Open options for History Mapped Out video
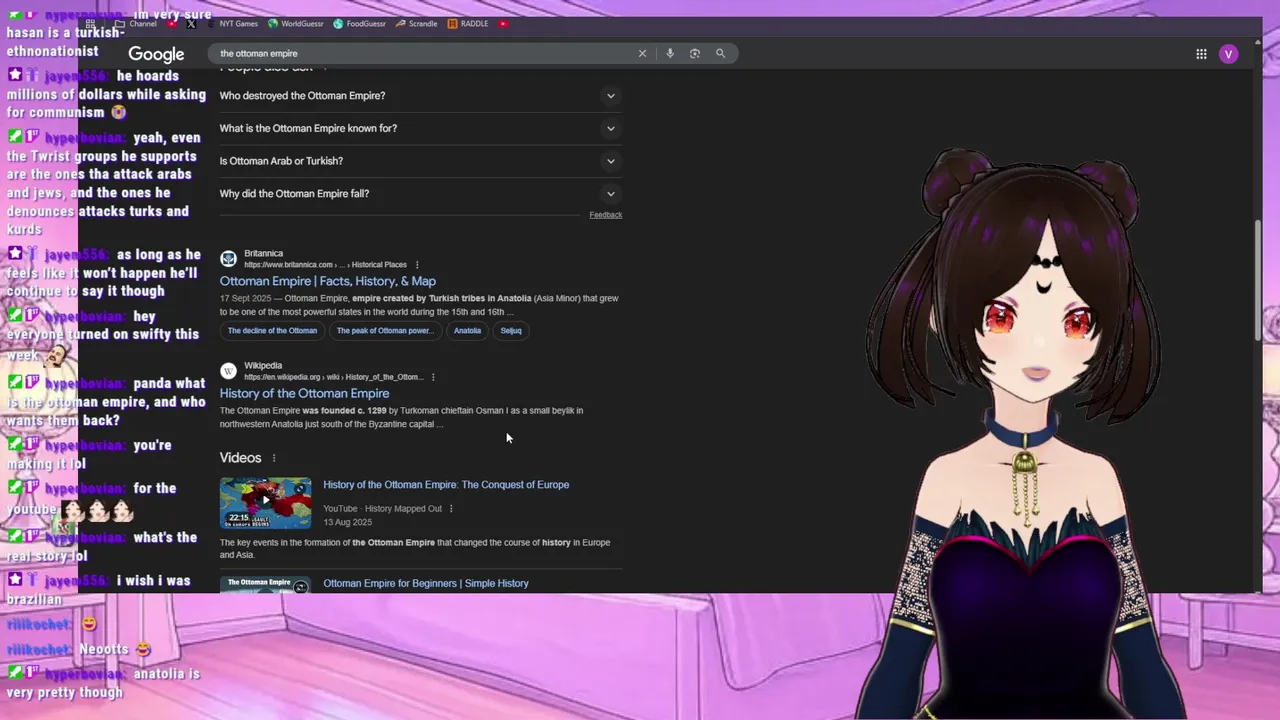This screenshot has width=1280, height=720. [451, 509]
